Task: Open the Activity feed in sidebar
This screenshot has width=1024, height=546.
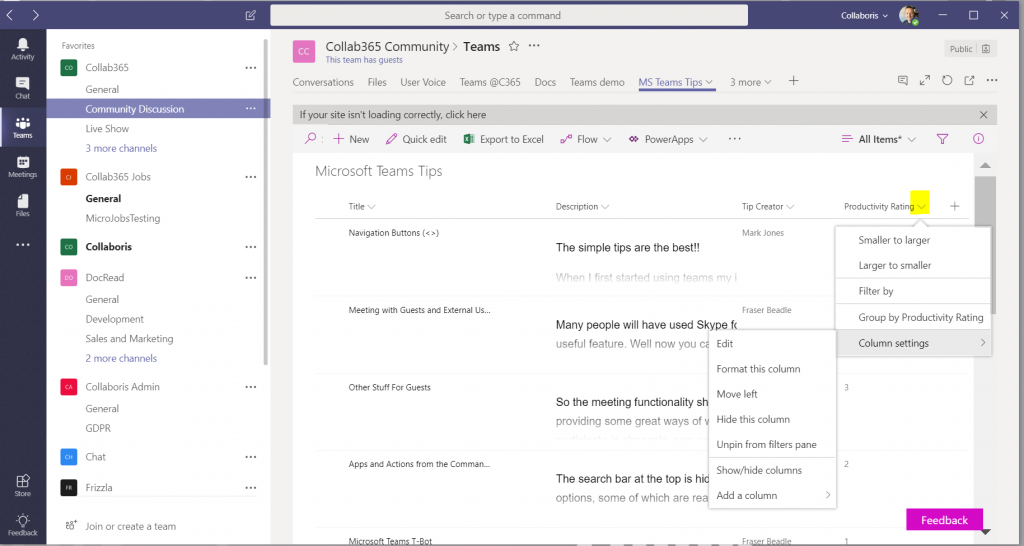Action: pyautogui.click(x=23, y=48)
